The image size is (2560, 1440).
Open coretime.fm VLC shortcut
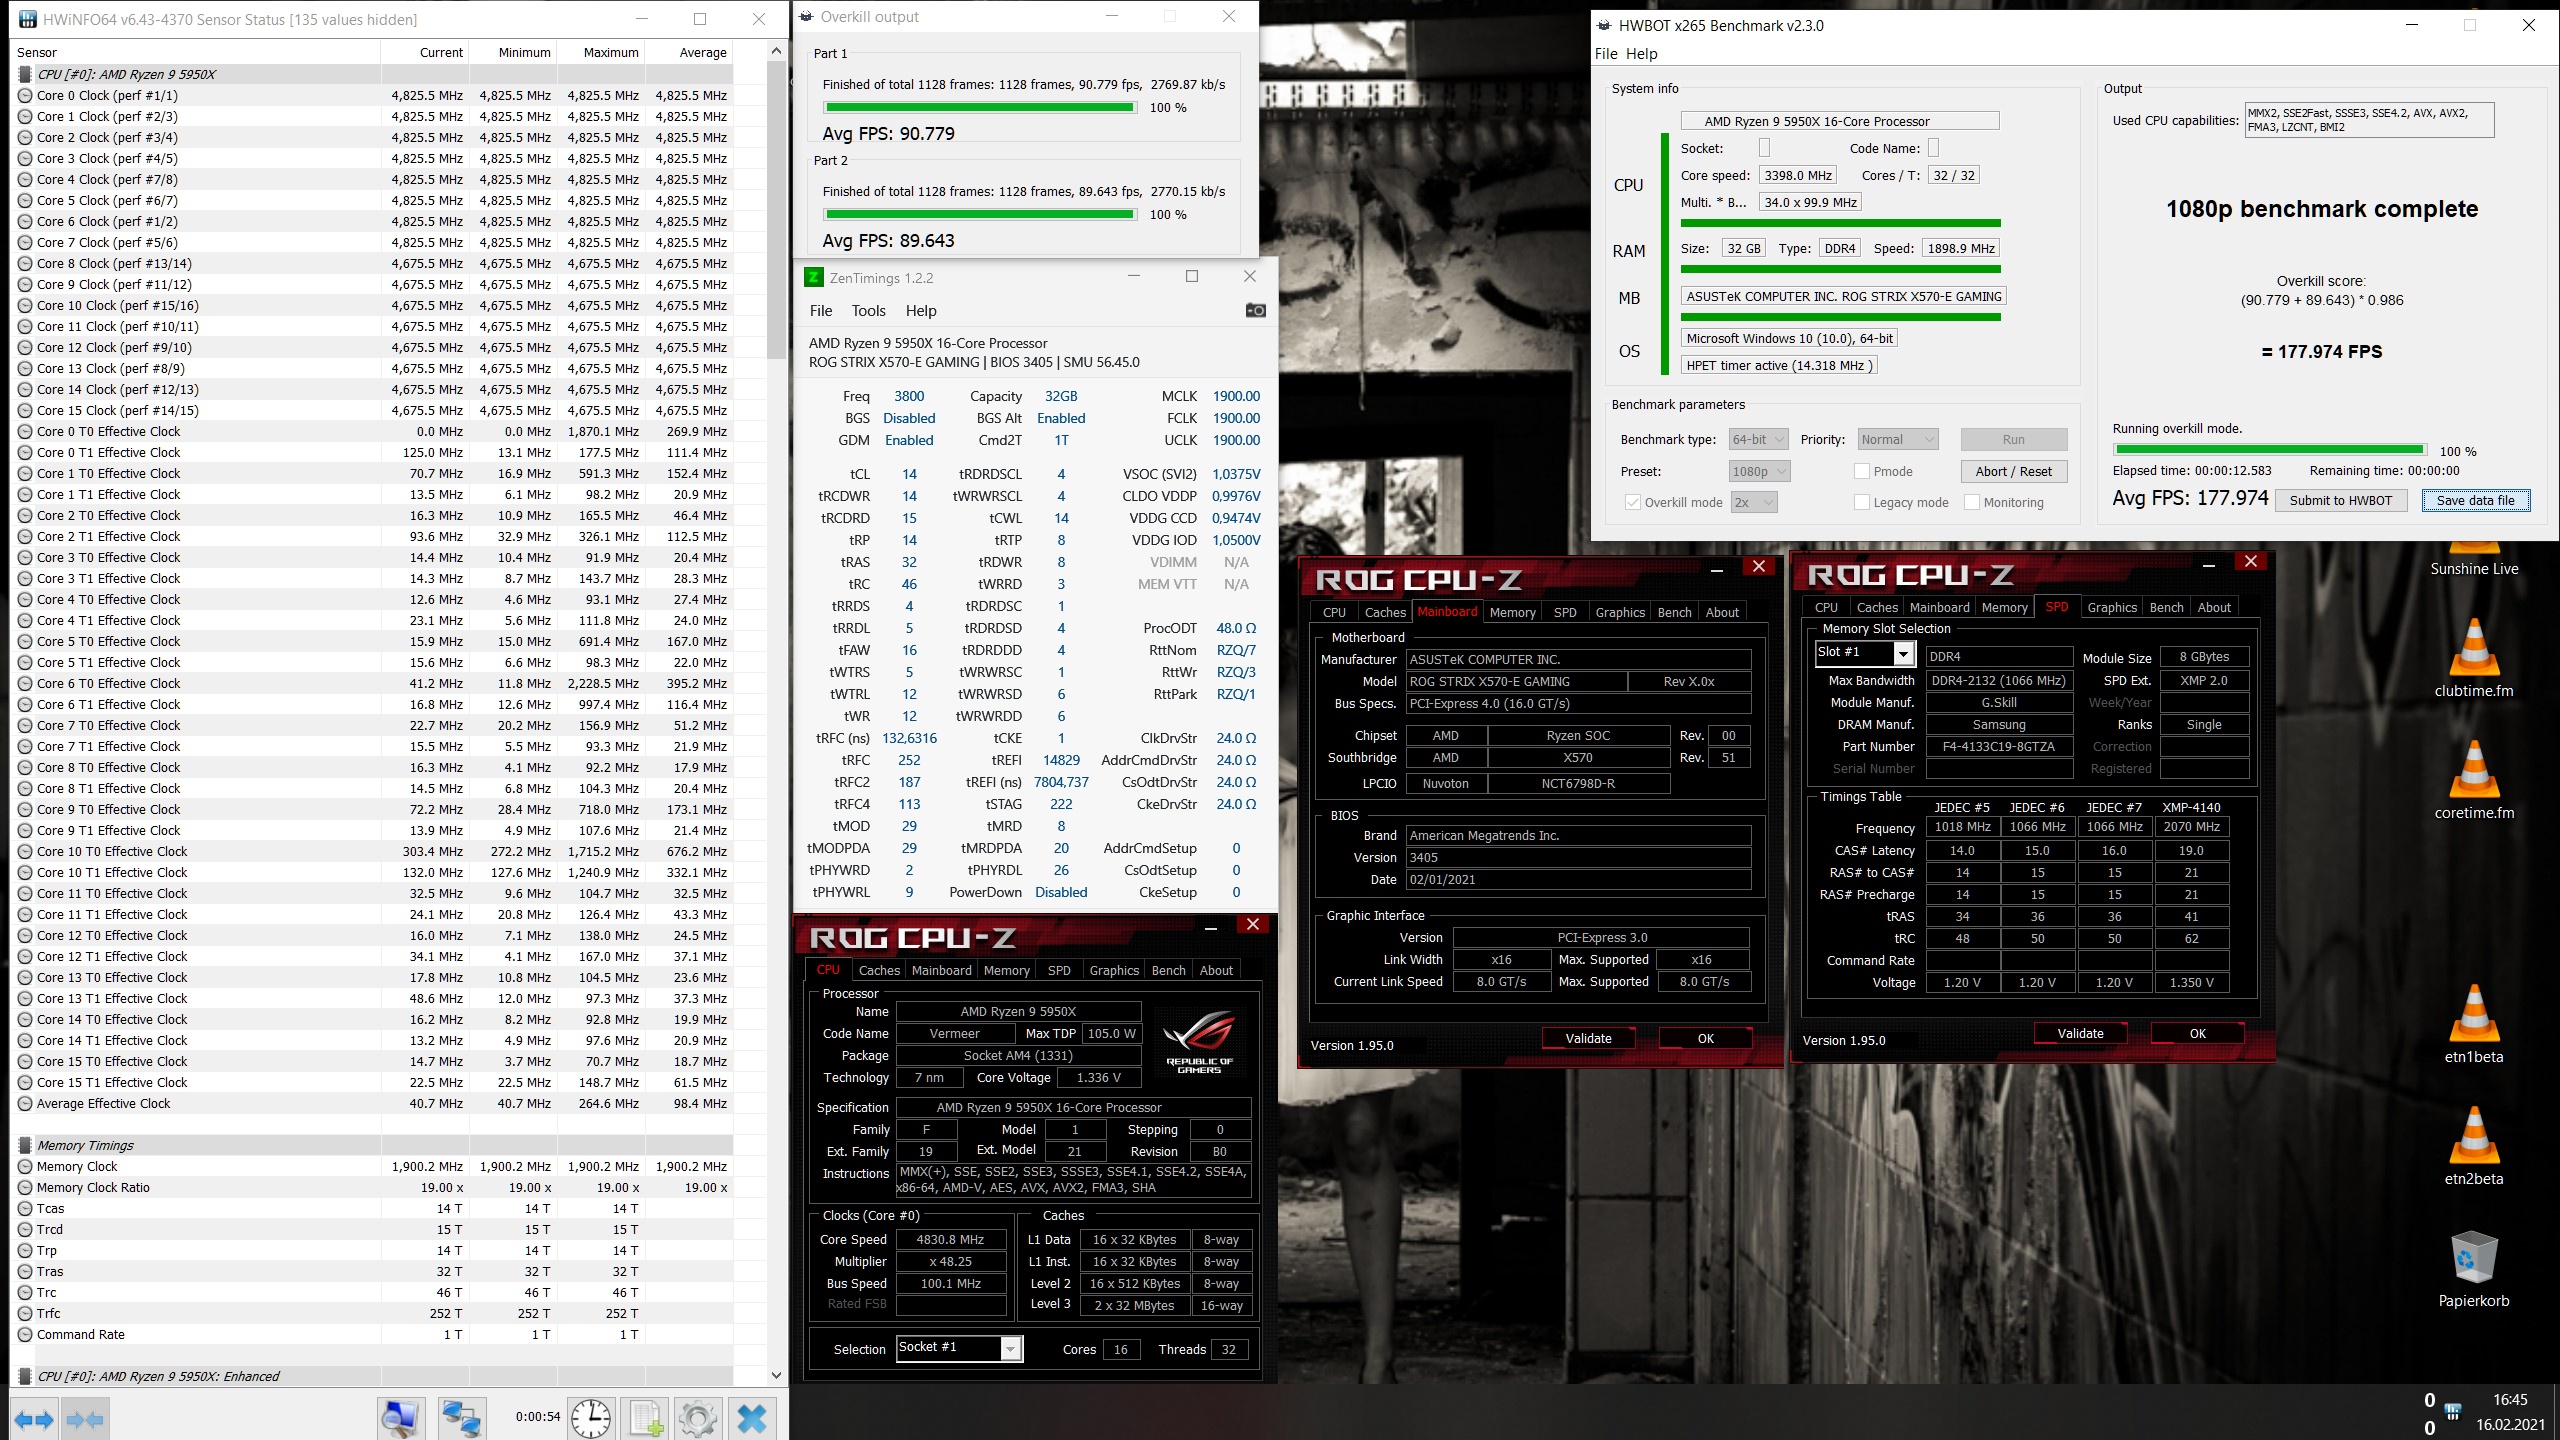pyautogui.click(x=2474, y=779)
